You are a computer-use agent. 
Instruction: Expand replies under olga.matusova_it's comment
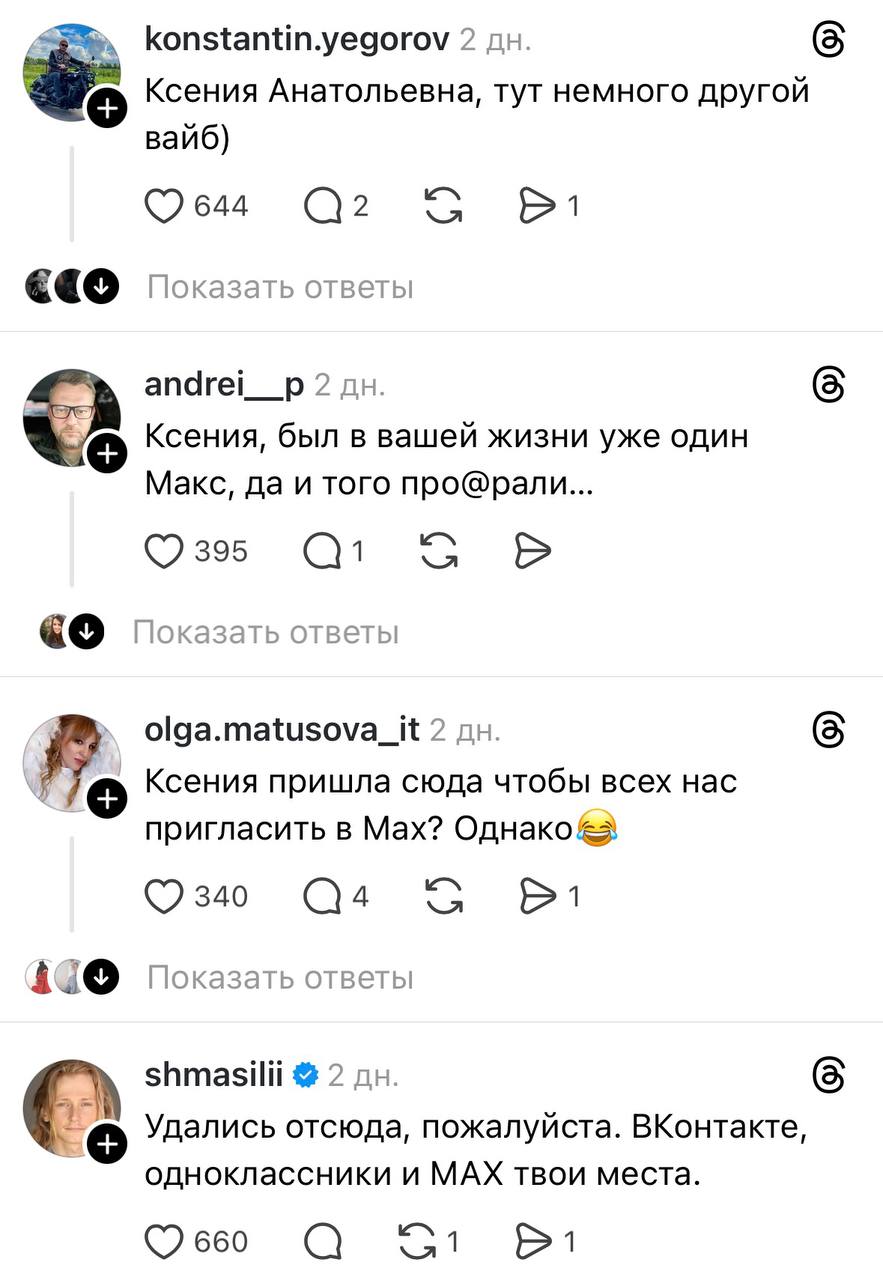(x=280, y=977)
